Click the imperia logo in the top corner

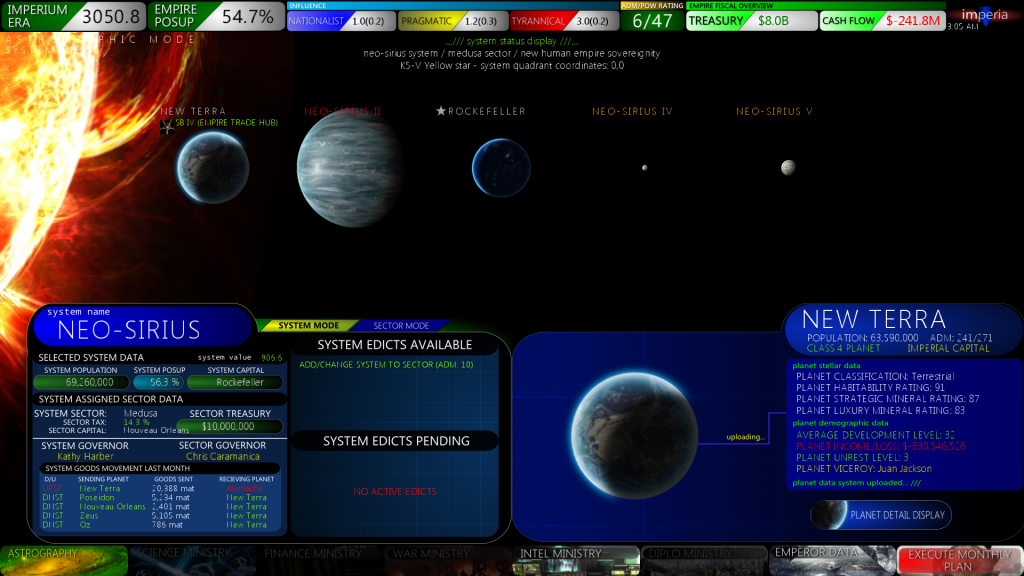click(x=985, y=16)
